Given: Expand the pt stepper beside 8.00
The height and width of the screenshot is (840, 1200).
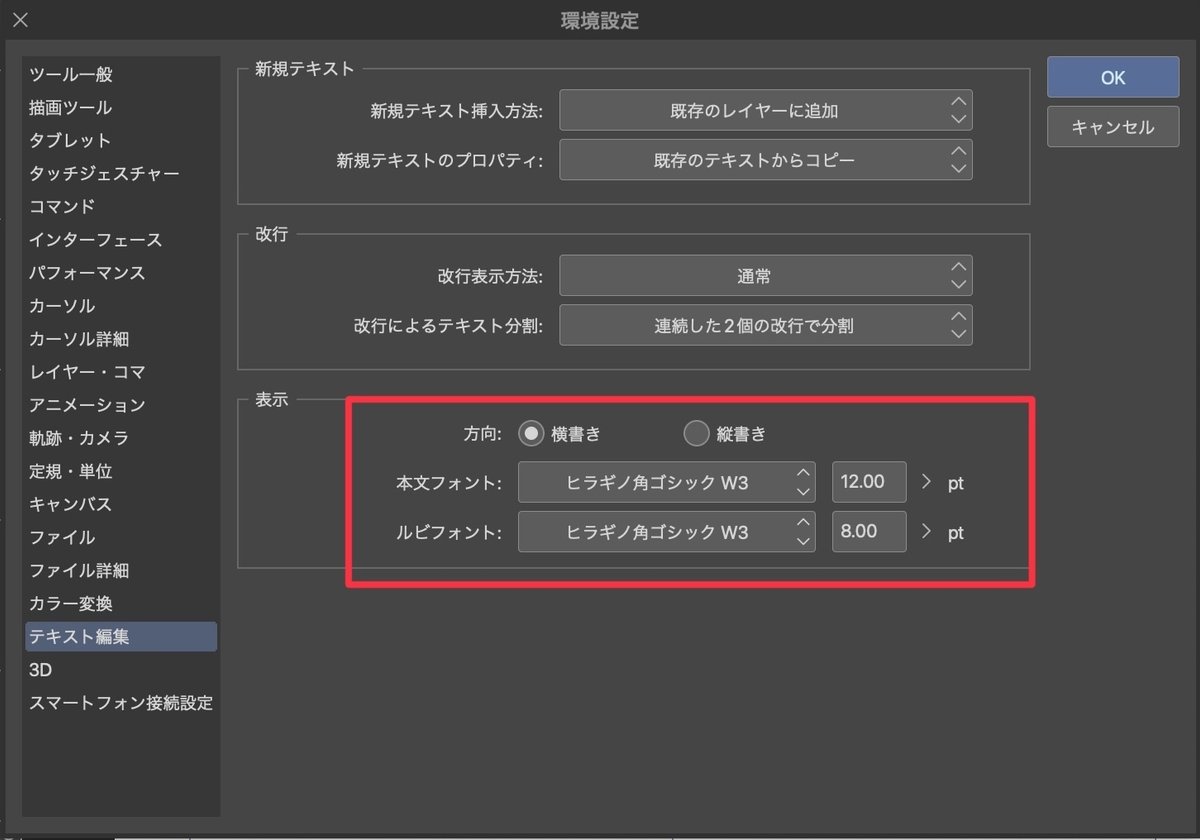Looking at the screenshot, I should coord(926,532).
